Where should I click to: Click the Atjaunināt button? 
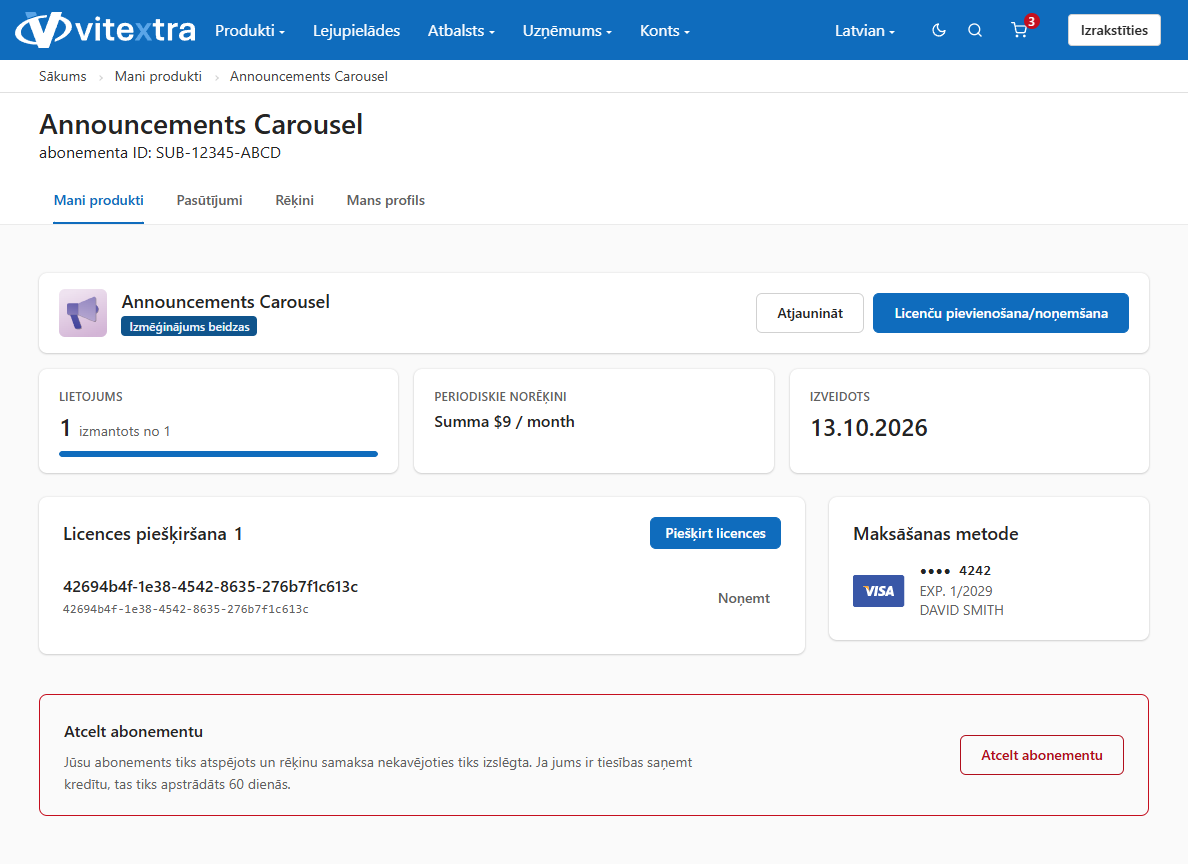click(x=810, y=313)
